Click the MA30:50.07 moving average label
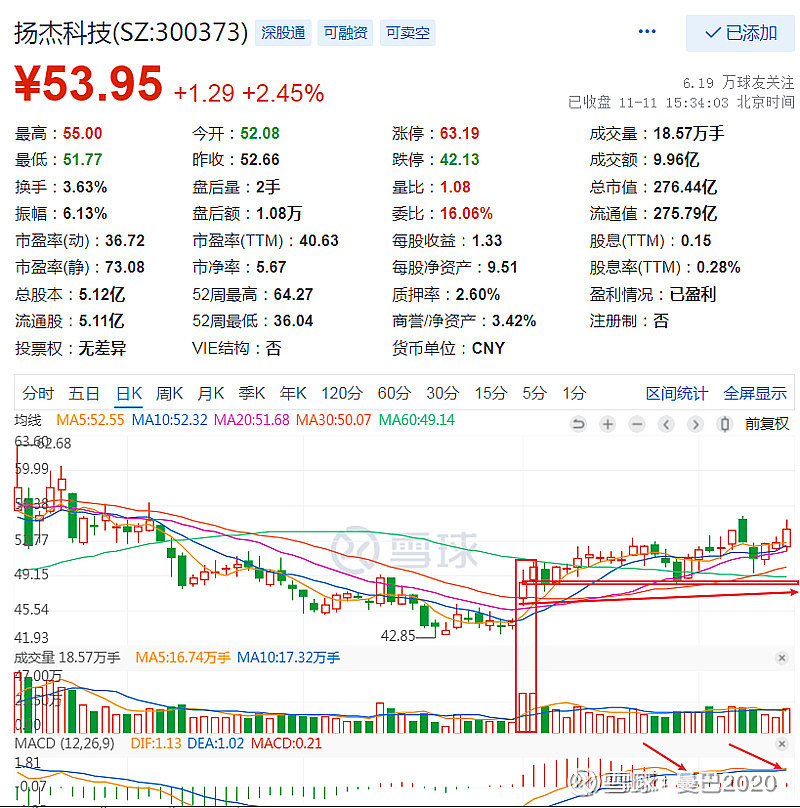 [x=334, y=420]
